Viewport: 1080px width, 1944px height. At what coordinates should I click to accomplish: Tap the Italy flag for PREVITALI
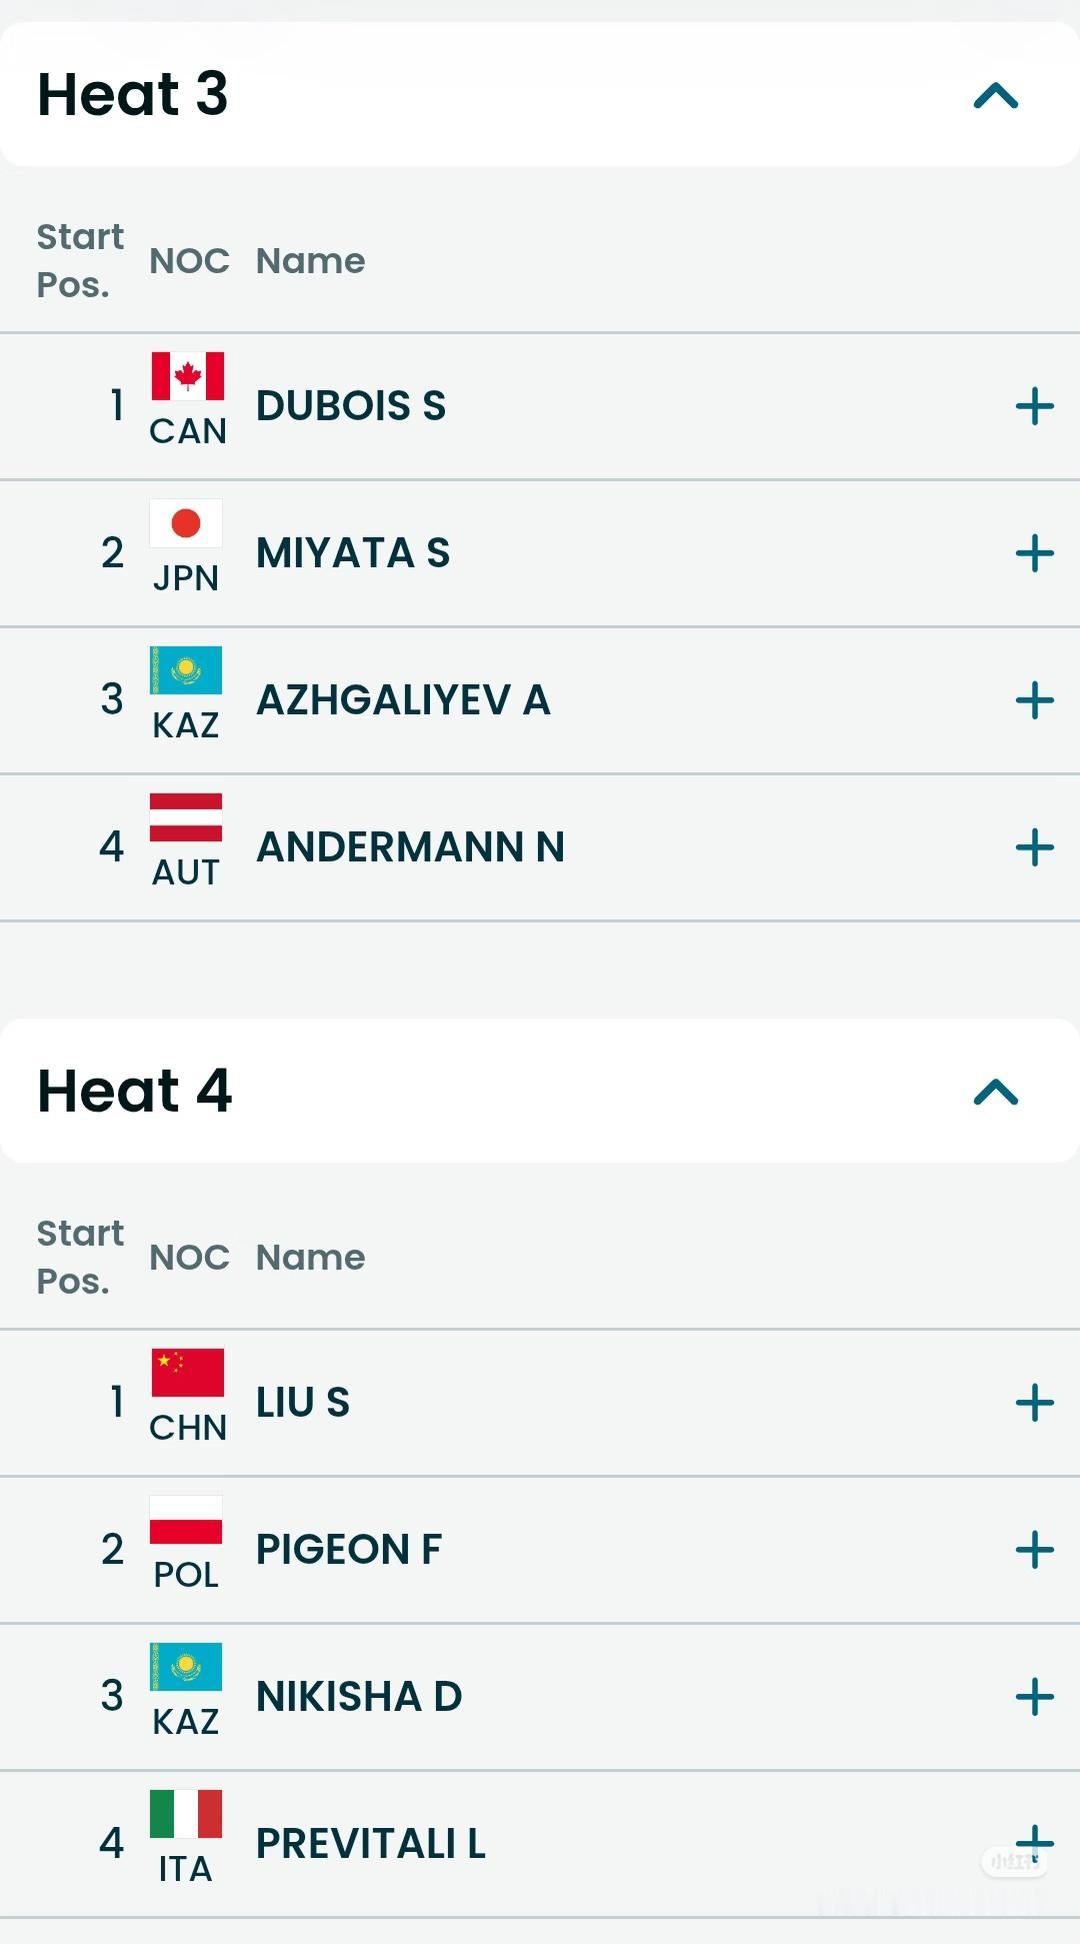[x=186, y=1814]
